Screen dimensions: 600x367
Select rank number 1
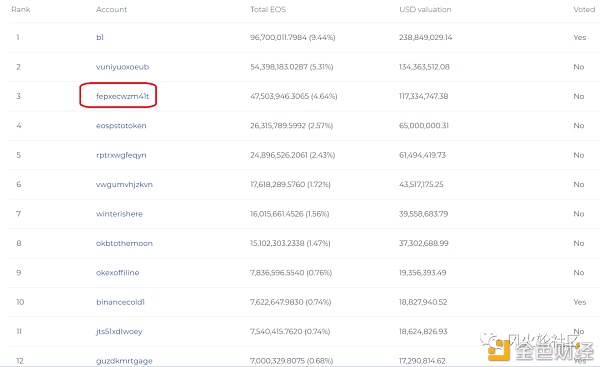pos(18,38)
